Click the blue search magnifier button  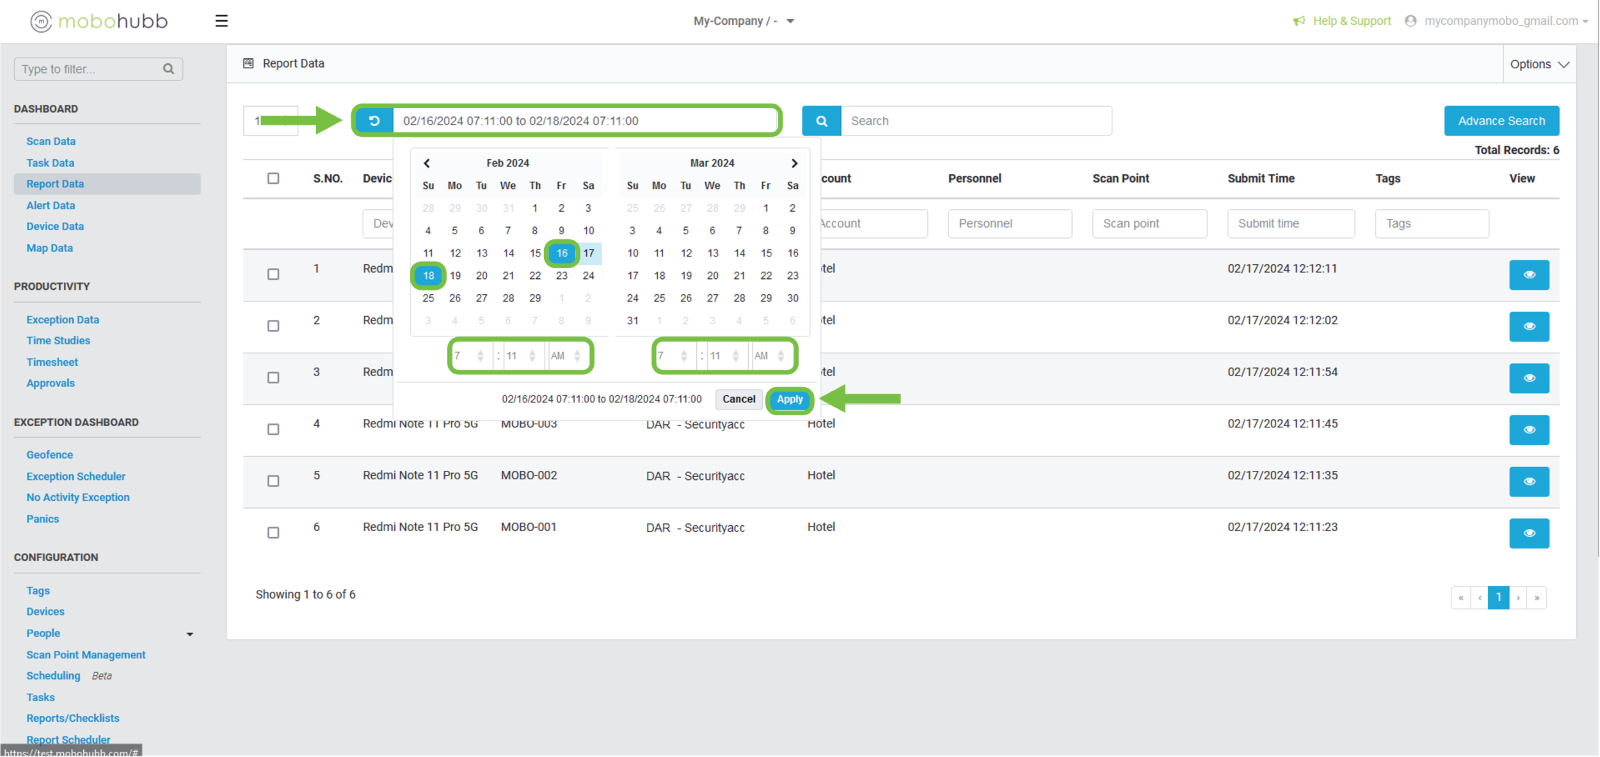click(x=821, y=121)
